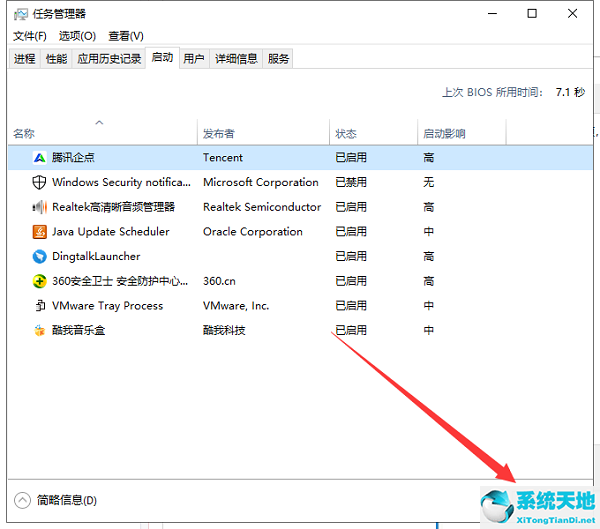The width and height of the screenshot is (600, 529).
Task: Click the 酷我科技 publisher cell
Action: 224,330
